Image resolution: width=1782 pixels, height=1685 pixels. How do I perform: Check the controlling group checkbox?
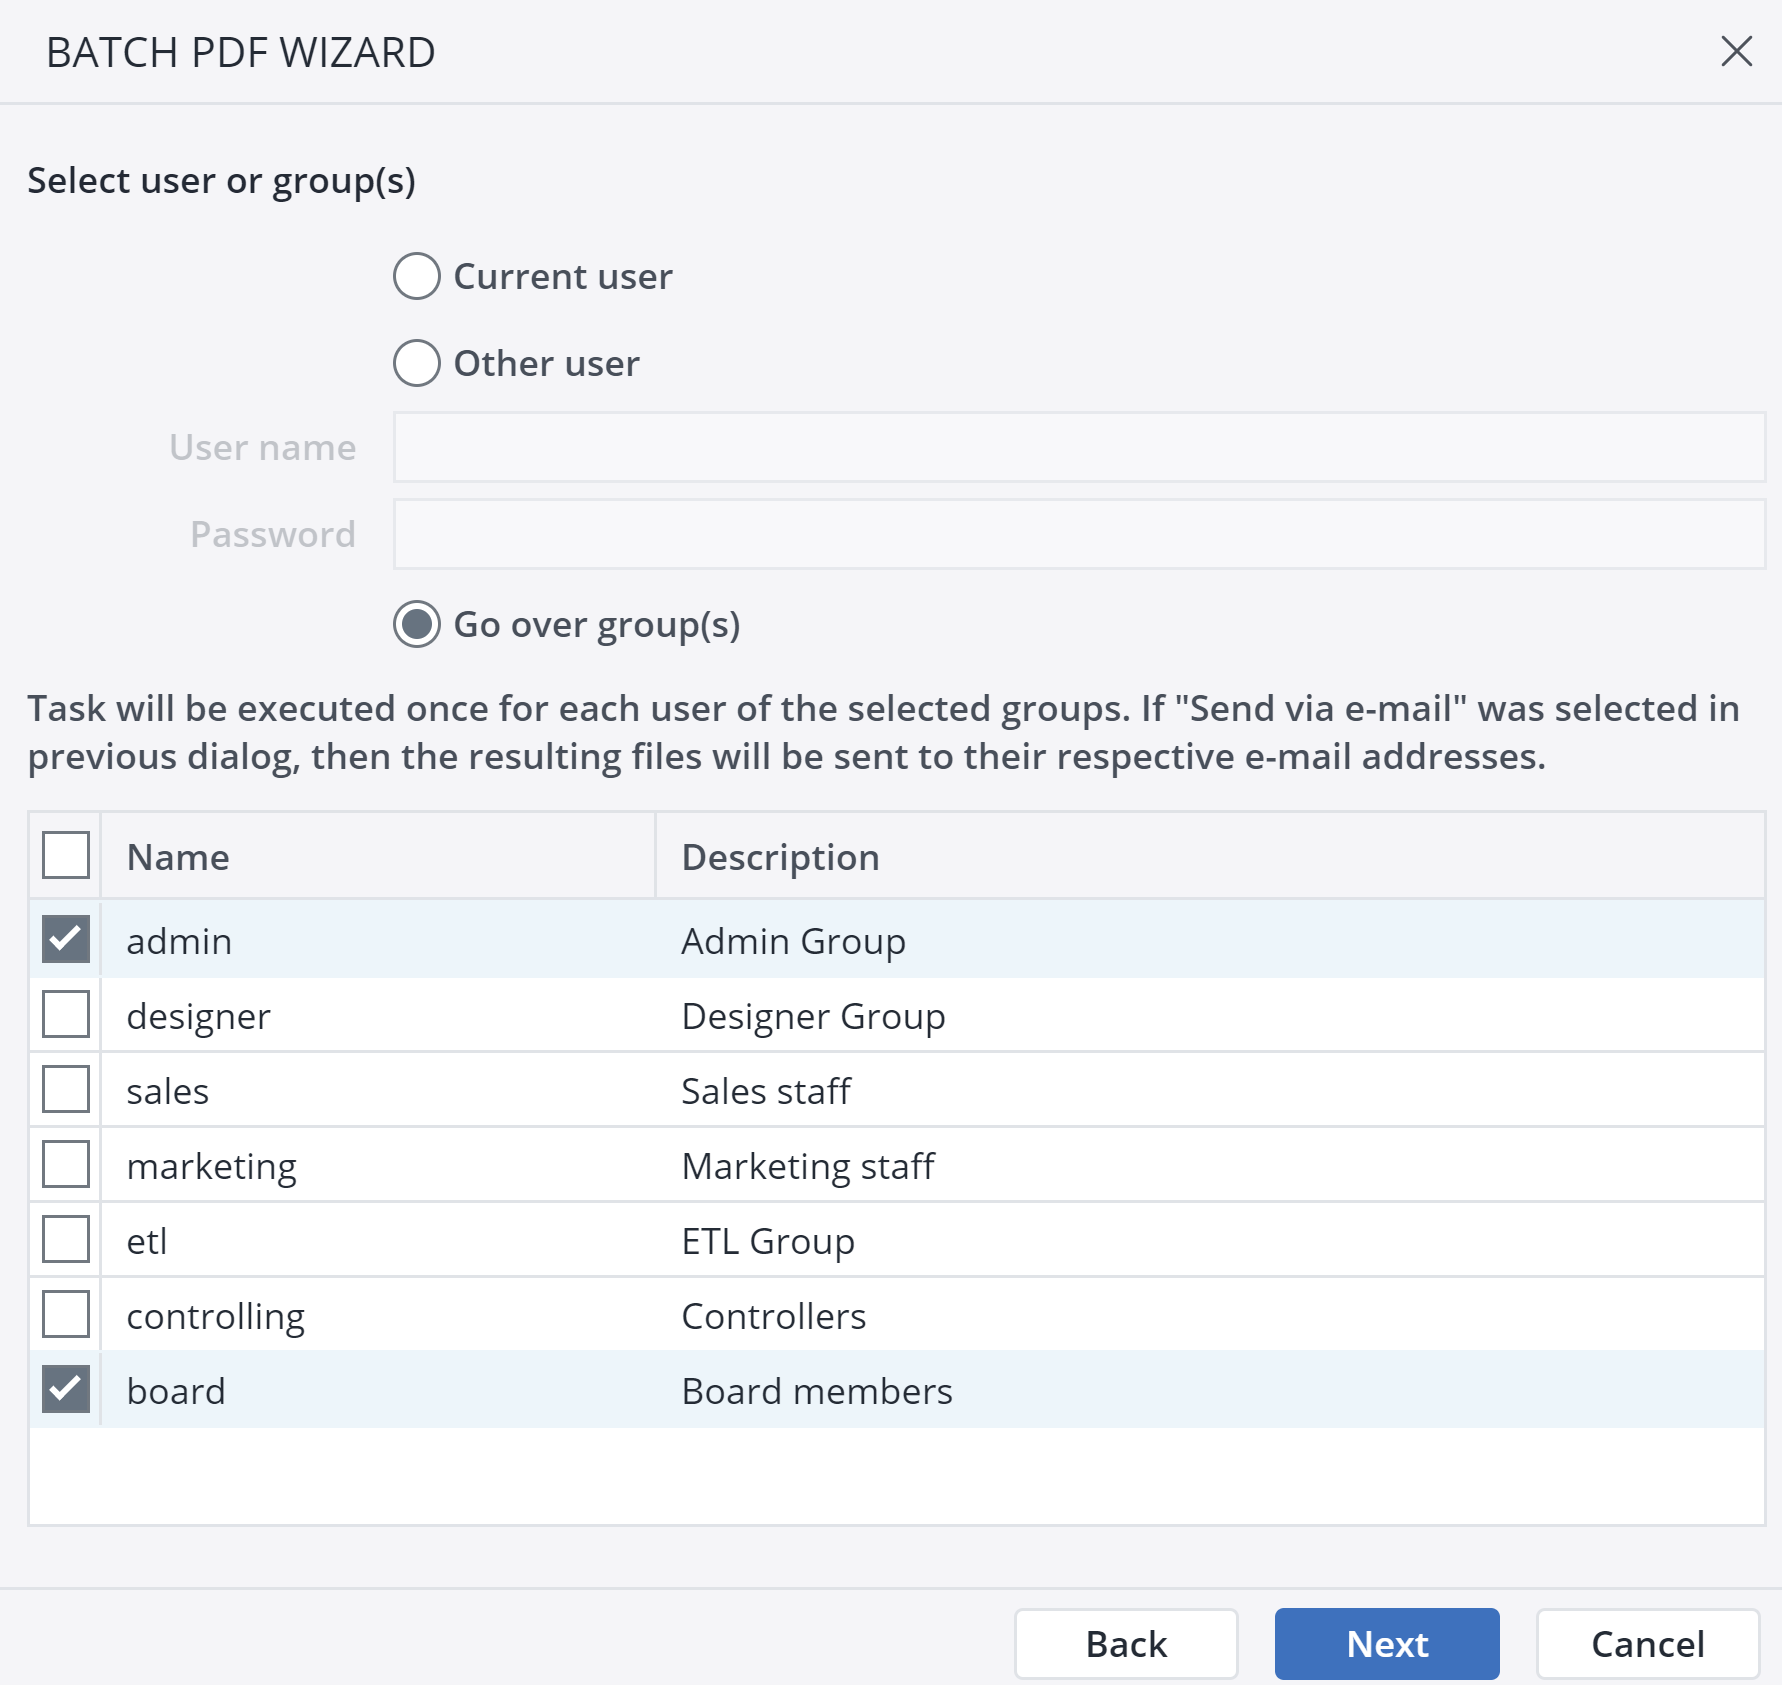point(66,1314)
